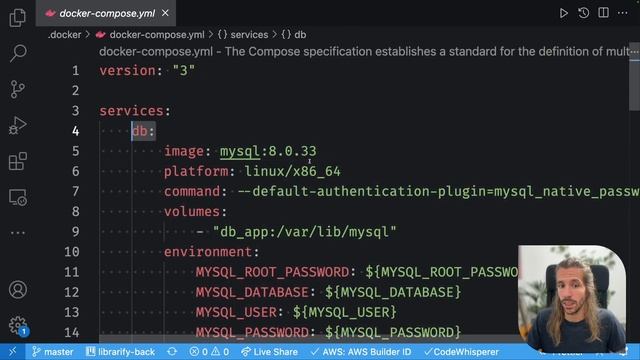
Task: Open db symbol in breadcrumb
Action: (293, 35)
